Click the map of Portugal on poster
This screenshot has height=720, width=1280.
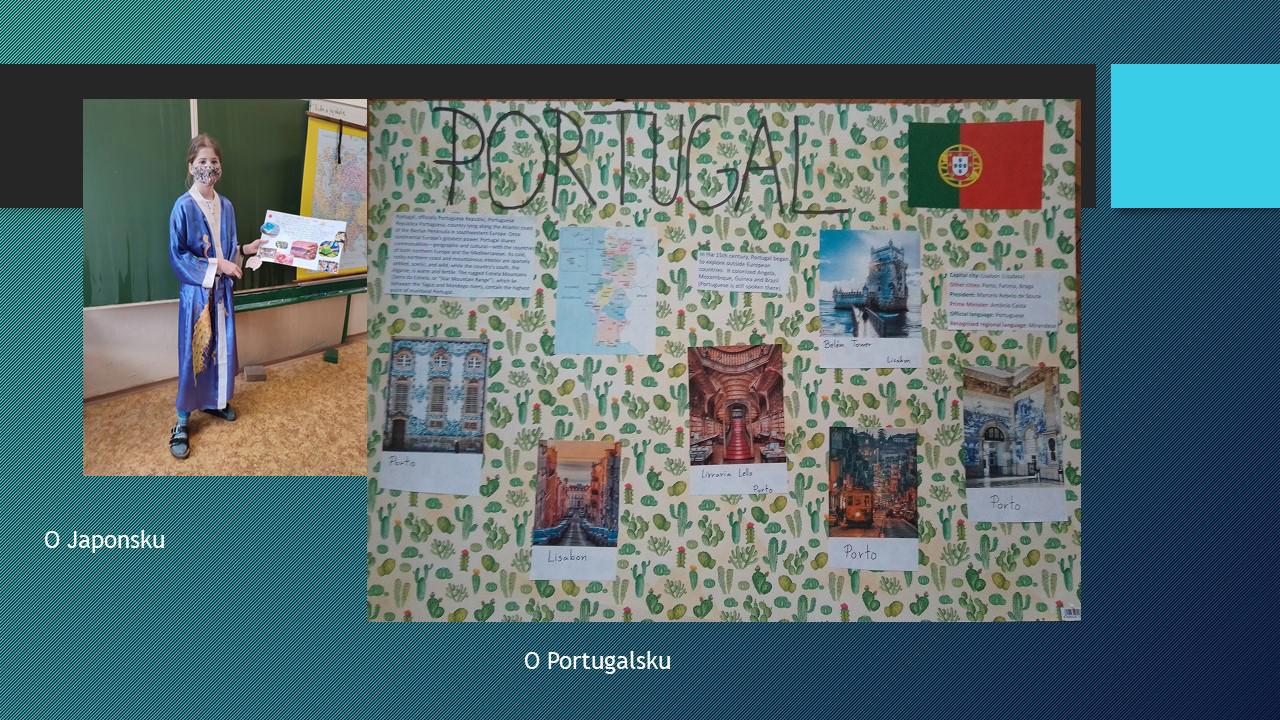[606, 291]
